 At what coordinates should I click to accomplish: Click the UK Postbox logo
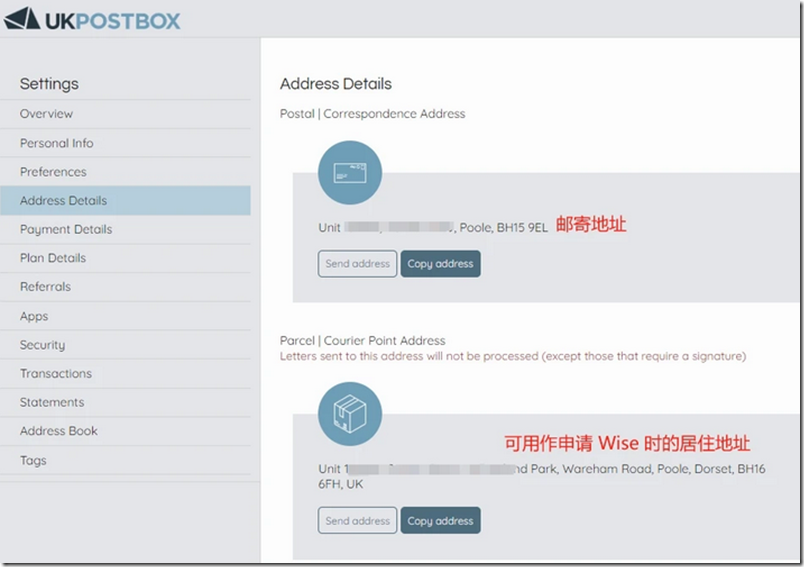pyautogui.click(x=93, y=19)
